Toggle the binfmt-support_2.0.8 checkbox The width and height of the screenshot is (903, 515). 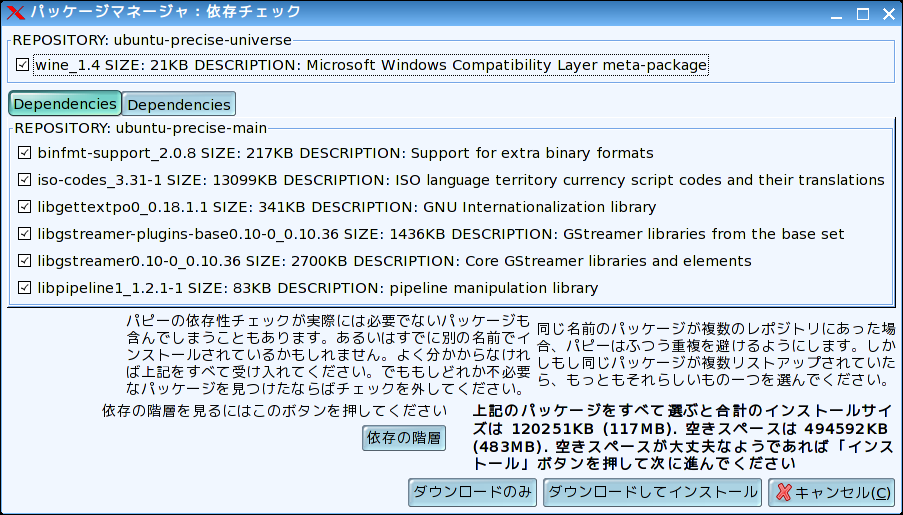tap(24, 153)
